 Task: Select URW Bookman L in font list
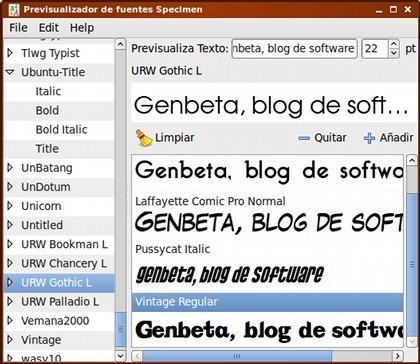64,244
